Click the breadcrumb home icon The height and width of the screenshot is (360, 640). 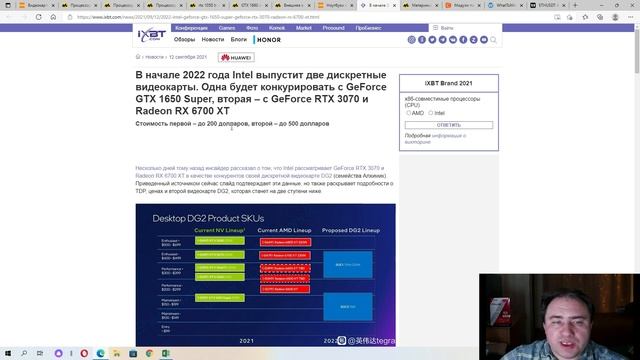click(x=138, y=57)
